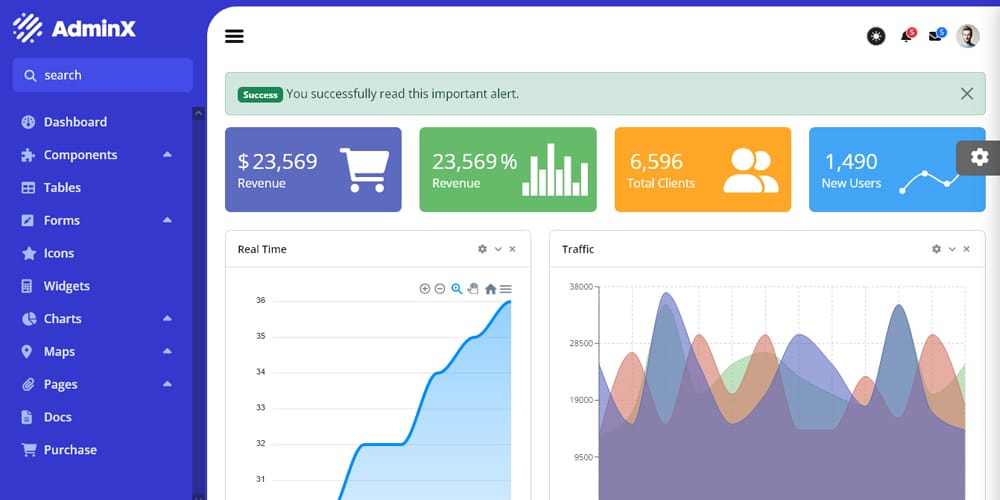Image resolution: width=1000 pixels, height=500 pixels.
Task: Toggle the dark/light theme icon
Action: click(876, 37)
